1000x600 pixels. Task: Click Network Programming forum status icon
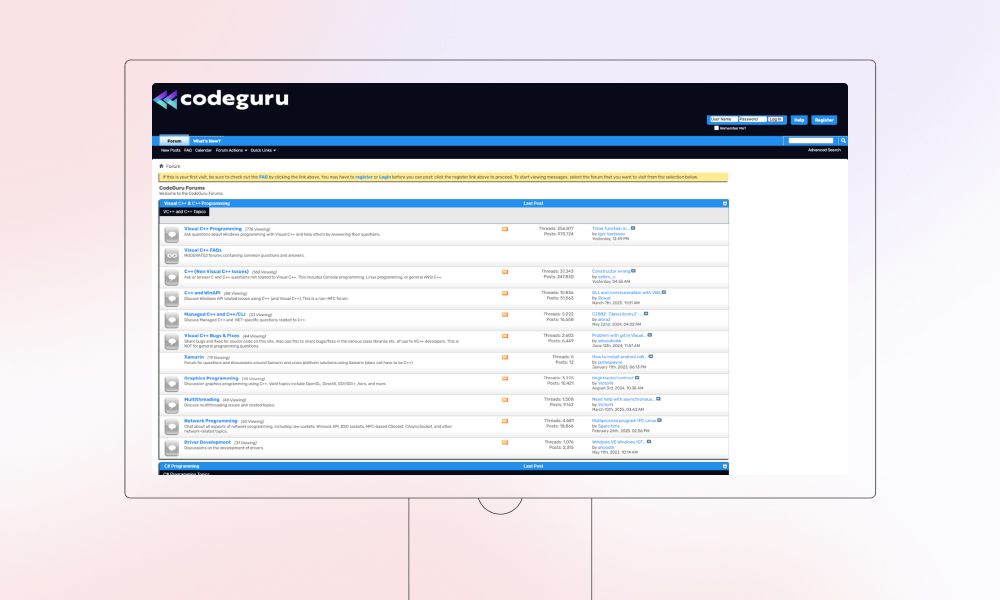coord(172,426)
